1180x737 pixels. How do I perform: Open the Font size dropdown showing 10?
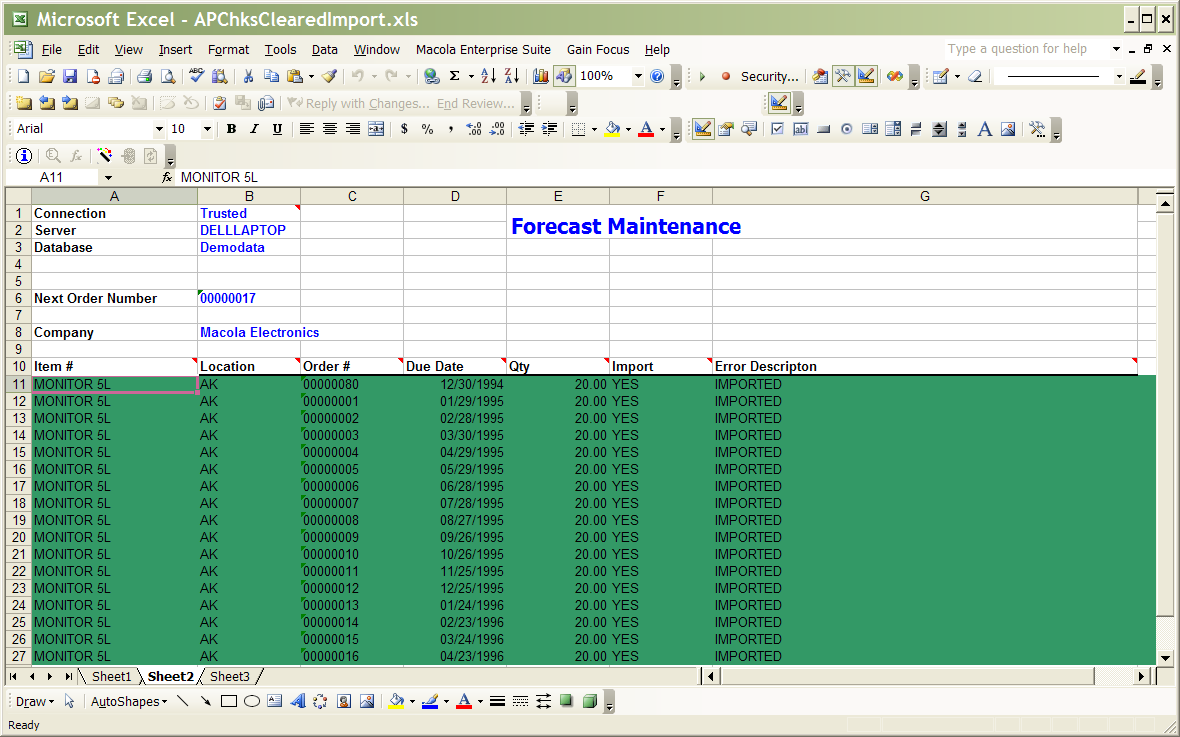point(207,129)
